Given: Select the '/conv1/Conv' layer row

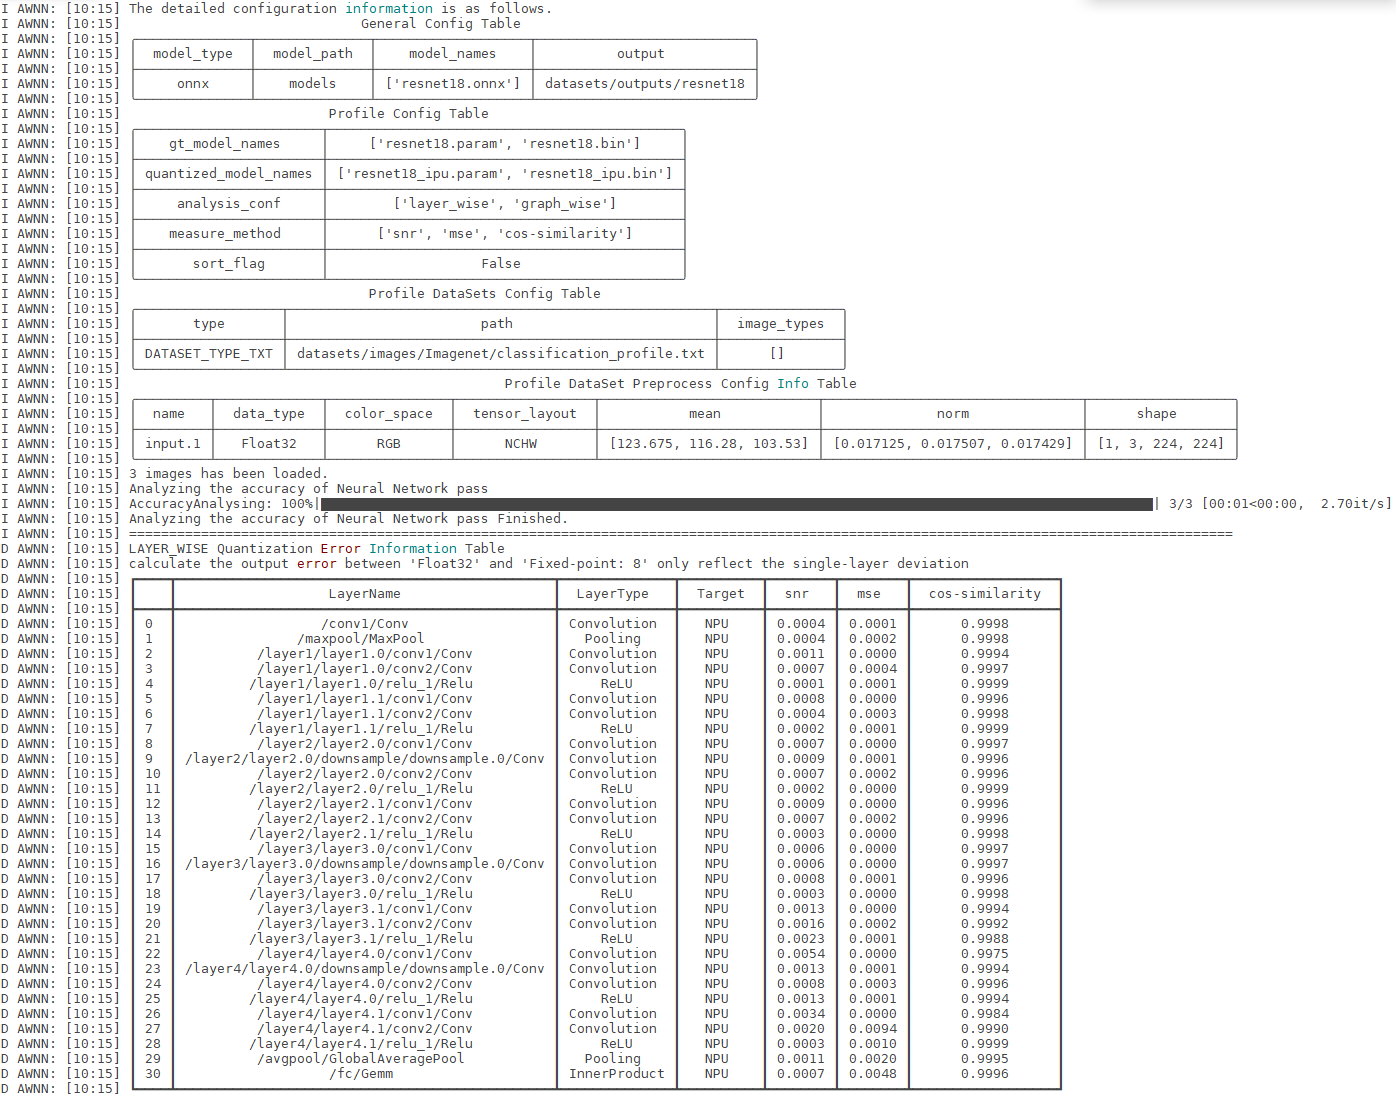Looking at the screenshot, I should pos(597,624).
